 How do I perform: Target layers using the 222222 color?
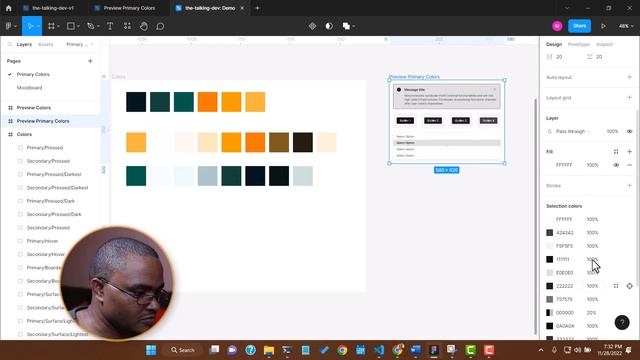629,286
